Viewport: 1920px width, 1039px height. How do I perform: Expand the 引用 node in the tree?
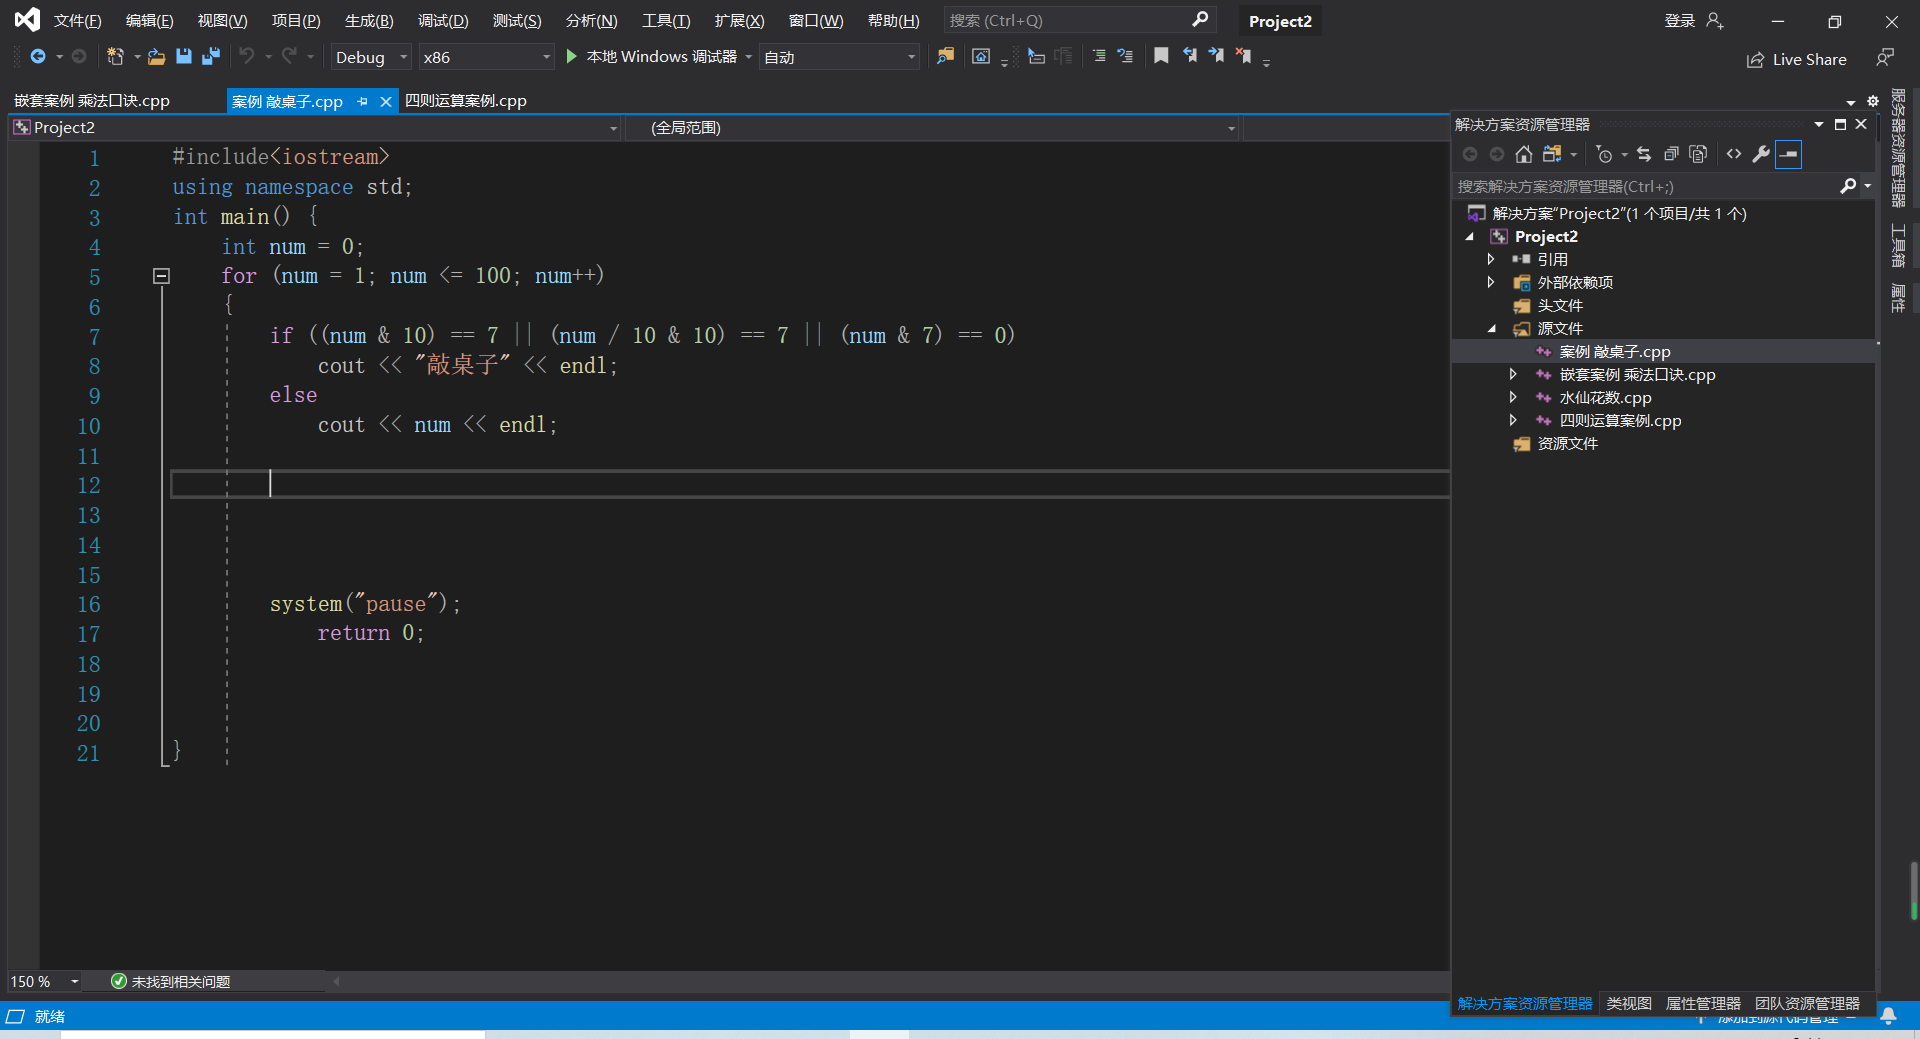[x=1490, y=259]
